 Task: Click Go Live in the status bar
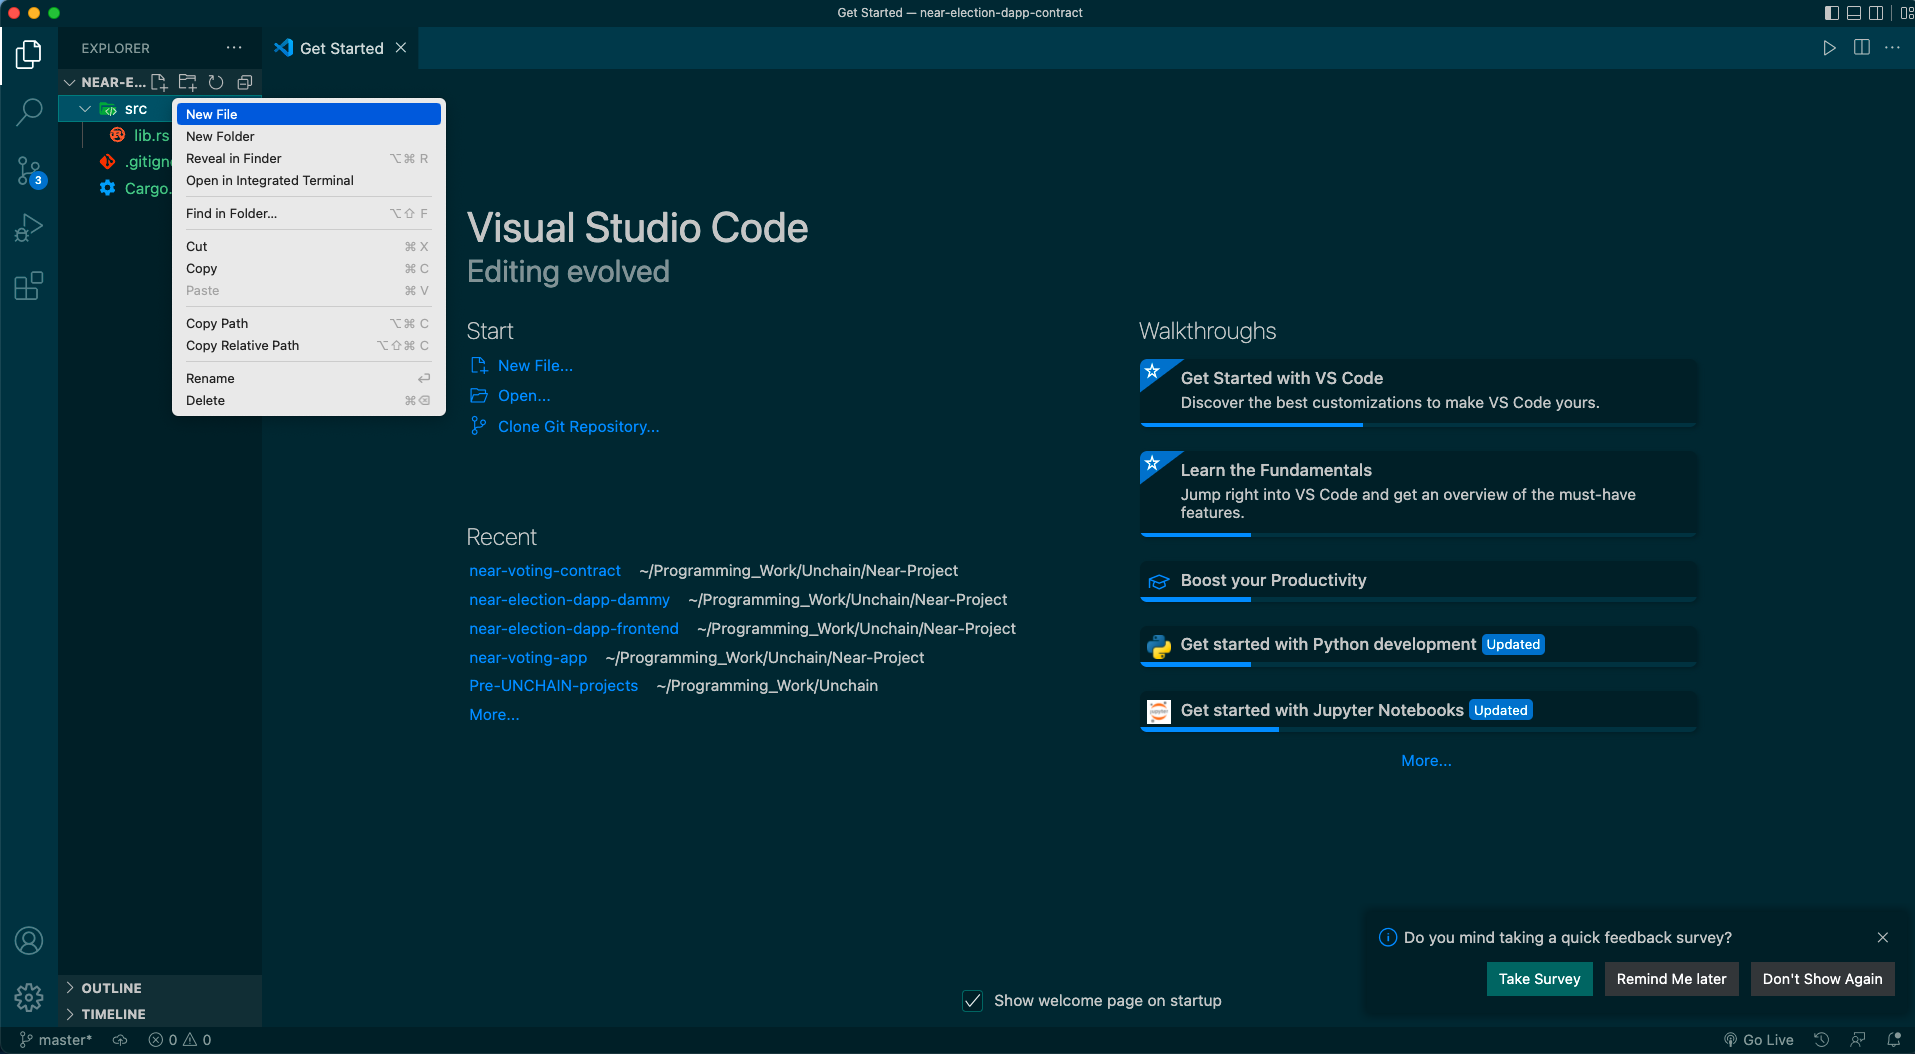[x=1758, y=1040]
